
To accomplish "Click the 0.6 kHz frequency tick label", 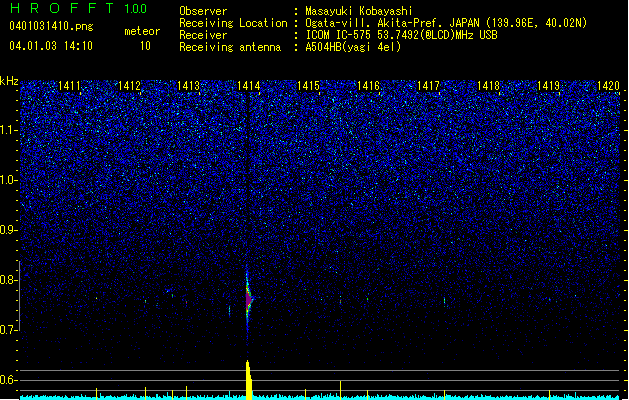I will pos(8,380).
